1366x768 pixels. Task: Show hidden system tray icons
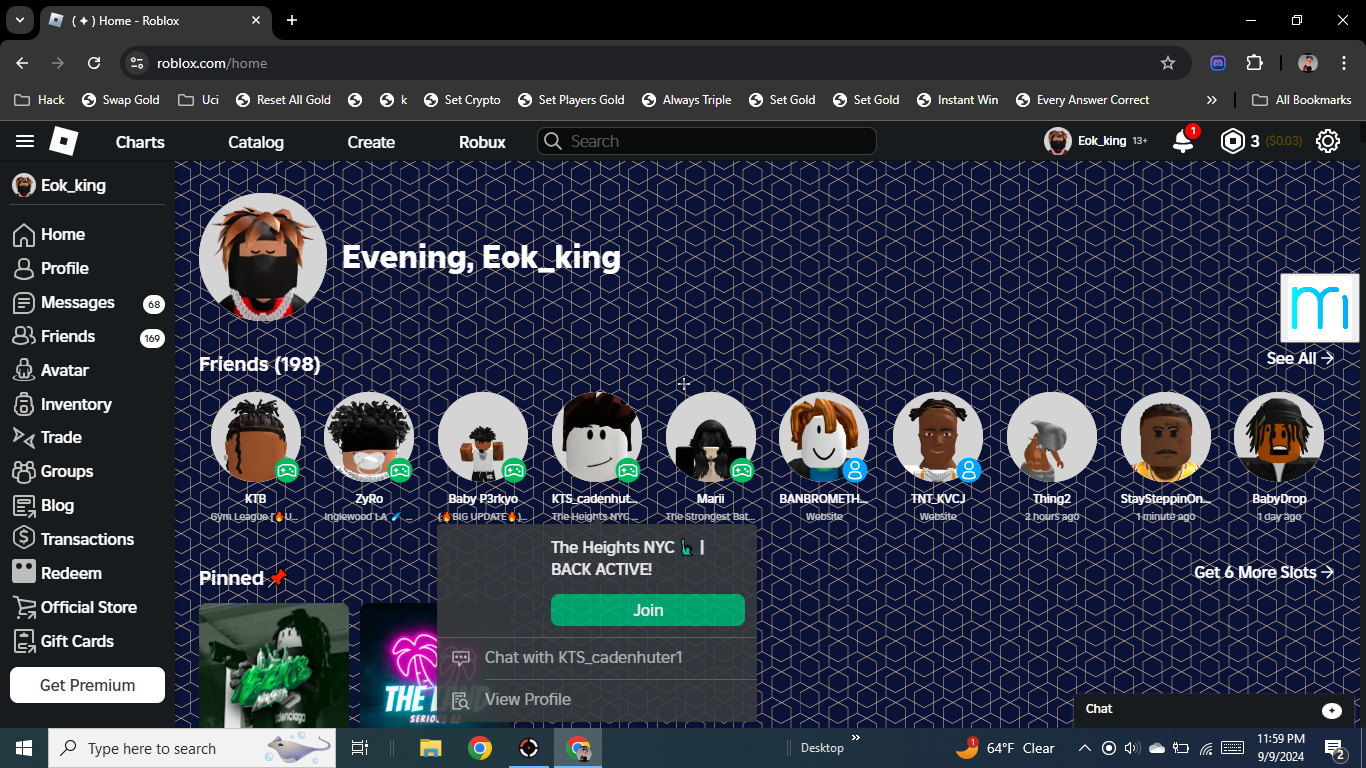click(x=1084, y=748)
